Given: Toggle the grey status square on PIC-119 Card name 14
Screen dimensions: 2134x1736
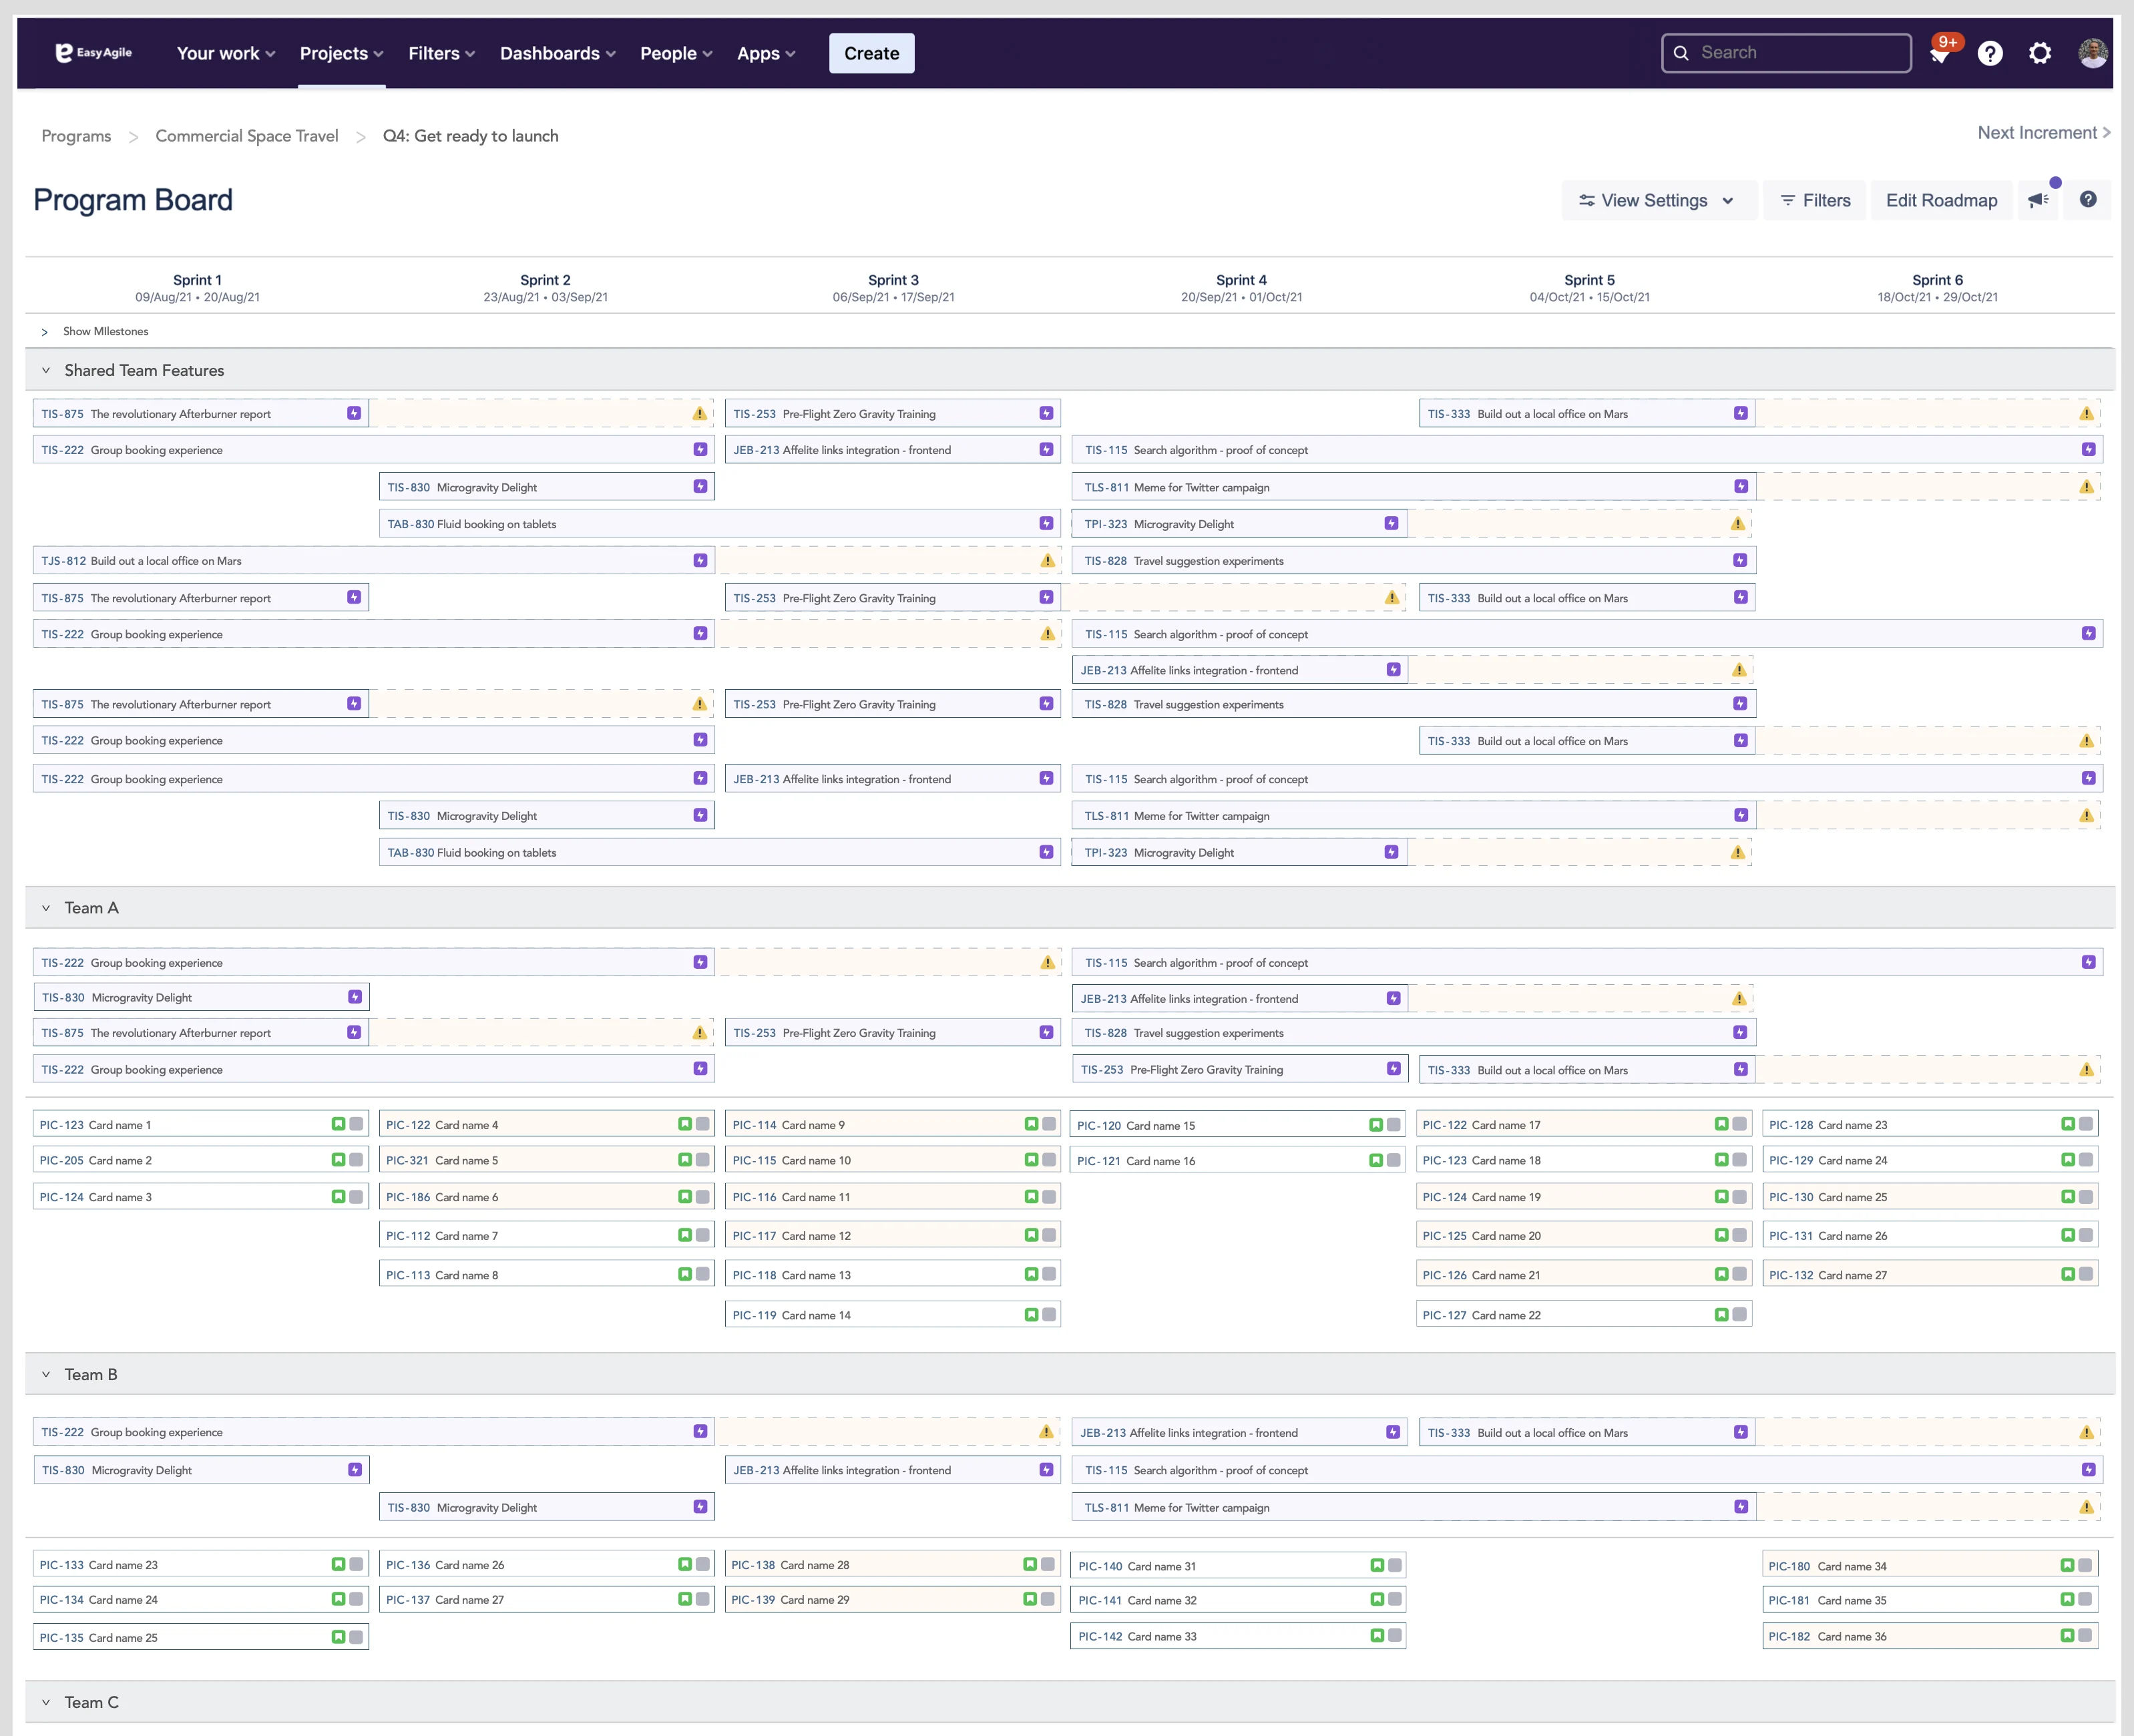Looking at the screenshot, I should (x=1049, y=1315).
